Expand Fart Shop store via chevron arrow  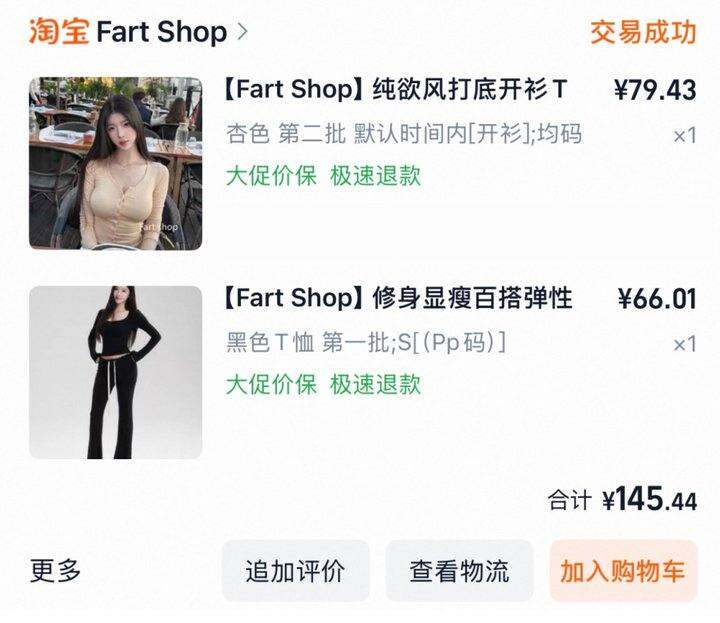click(x=242, y=32)
